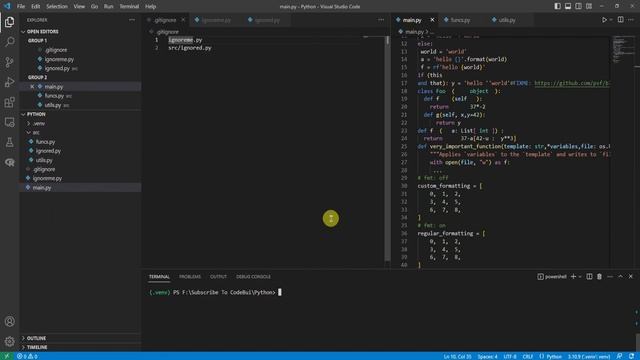Open the Go menu
The width and height of the screenshot is (640, 360).
pyautogui.click(x=94, y=6)
